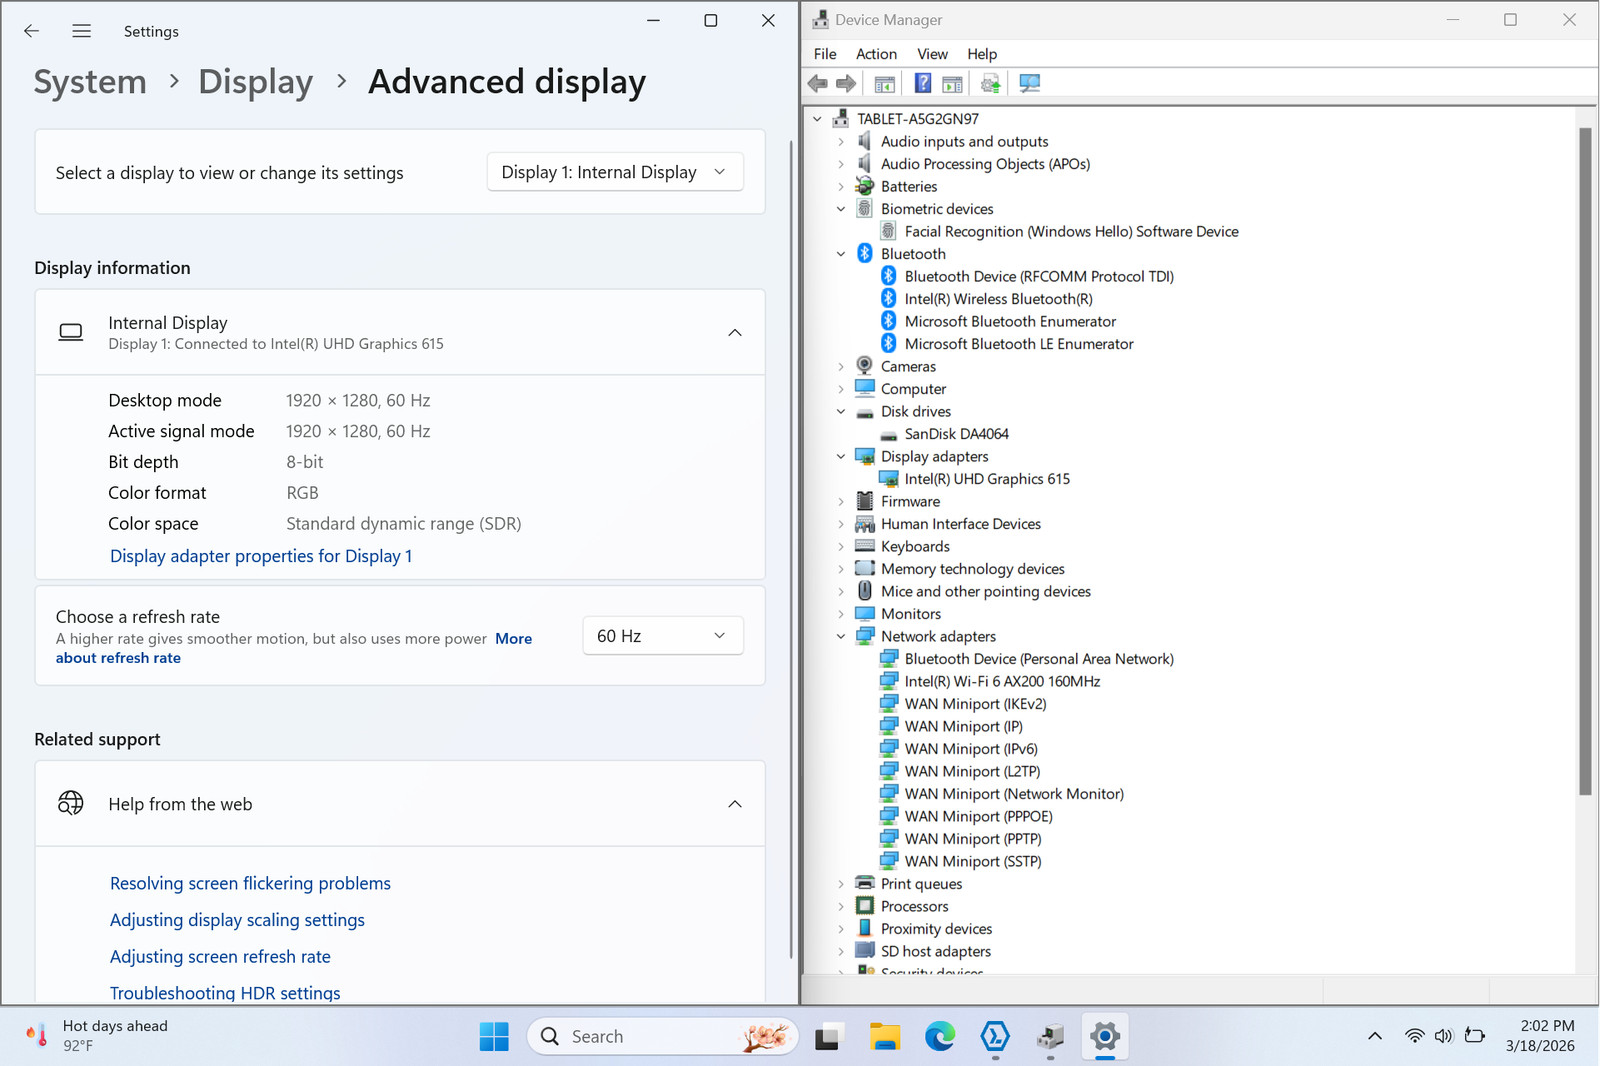Screen dimensions: 1600x1066
Task: Open Adjusting display scaling settings link
Action: [237, 920]
